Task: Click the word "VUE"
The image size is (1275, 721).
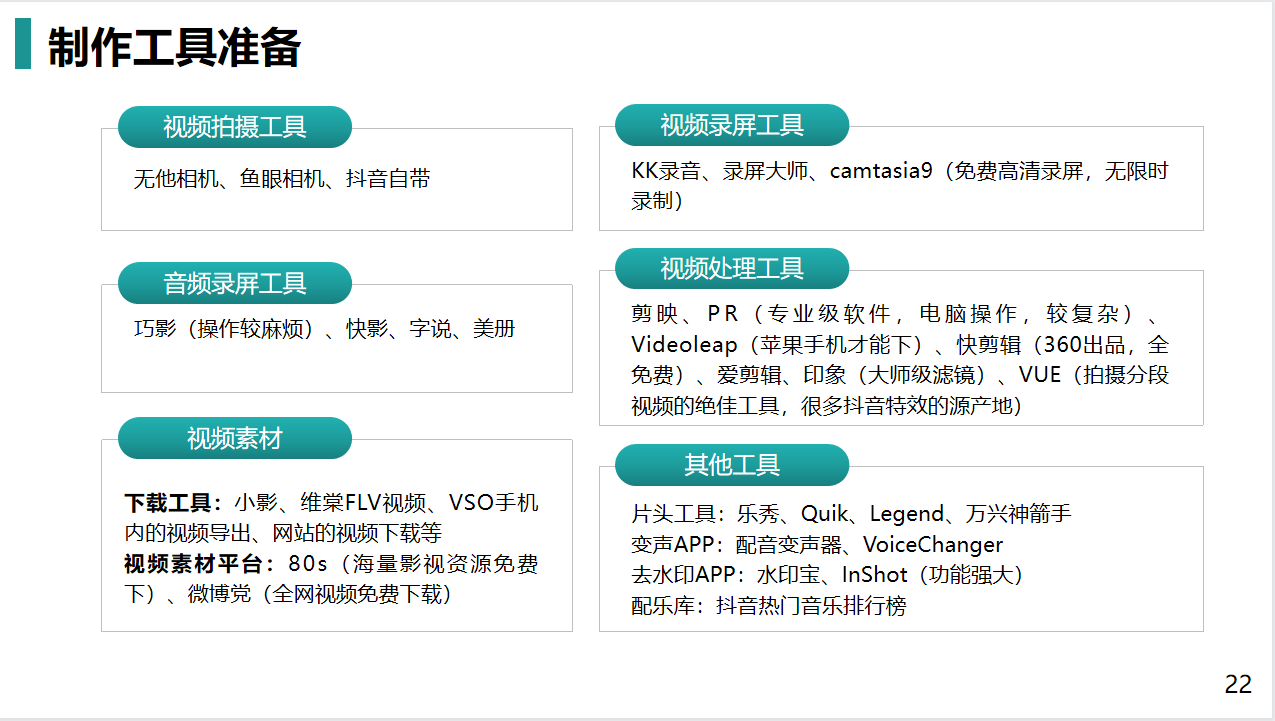Action: tap(1040, 375)
